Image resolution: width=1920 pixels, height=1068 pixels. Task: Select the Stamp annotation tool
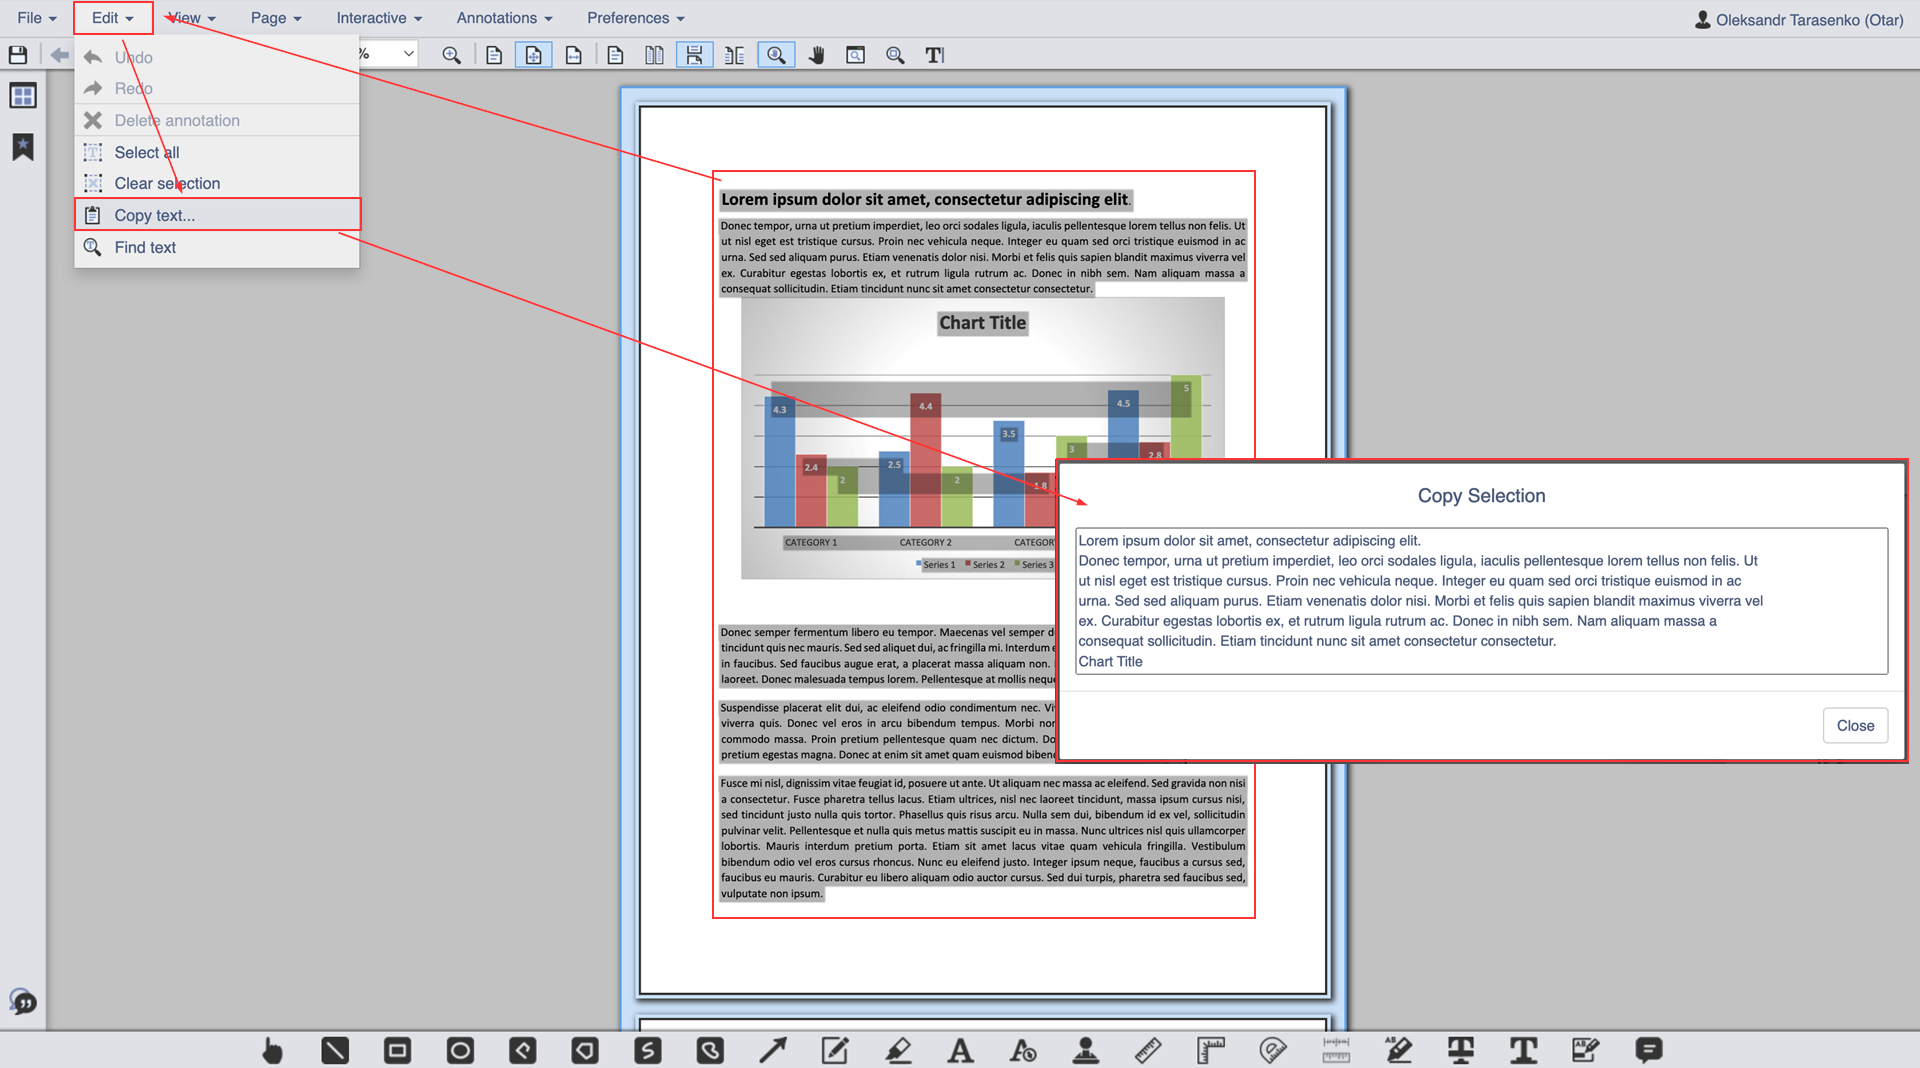tap(1085, 1050)
